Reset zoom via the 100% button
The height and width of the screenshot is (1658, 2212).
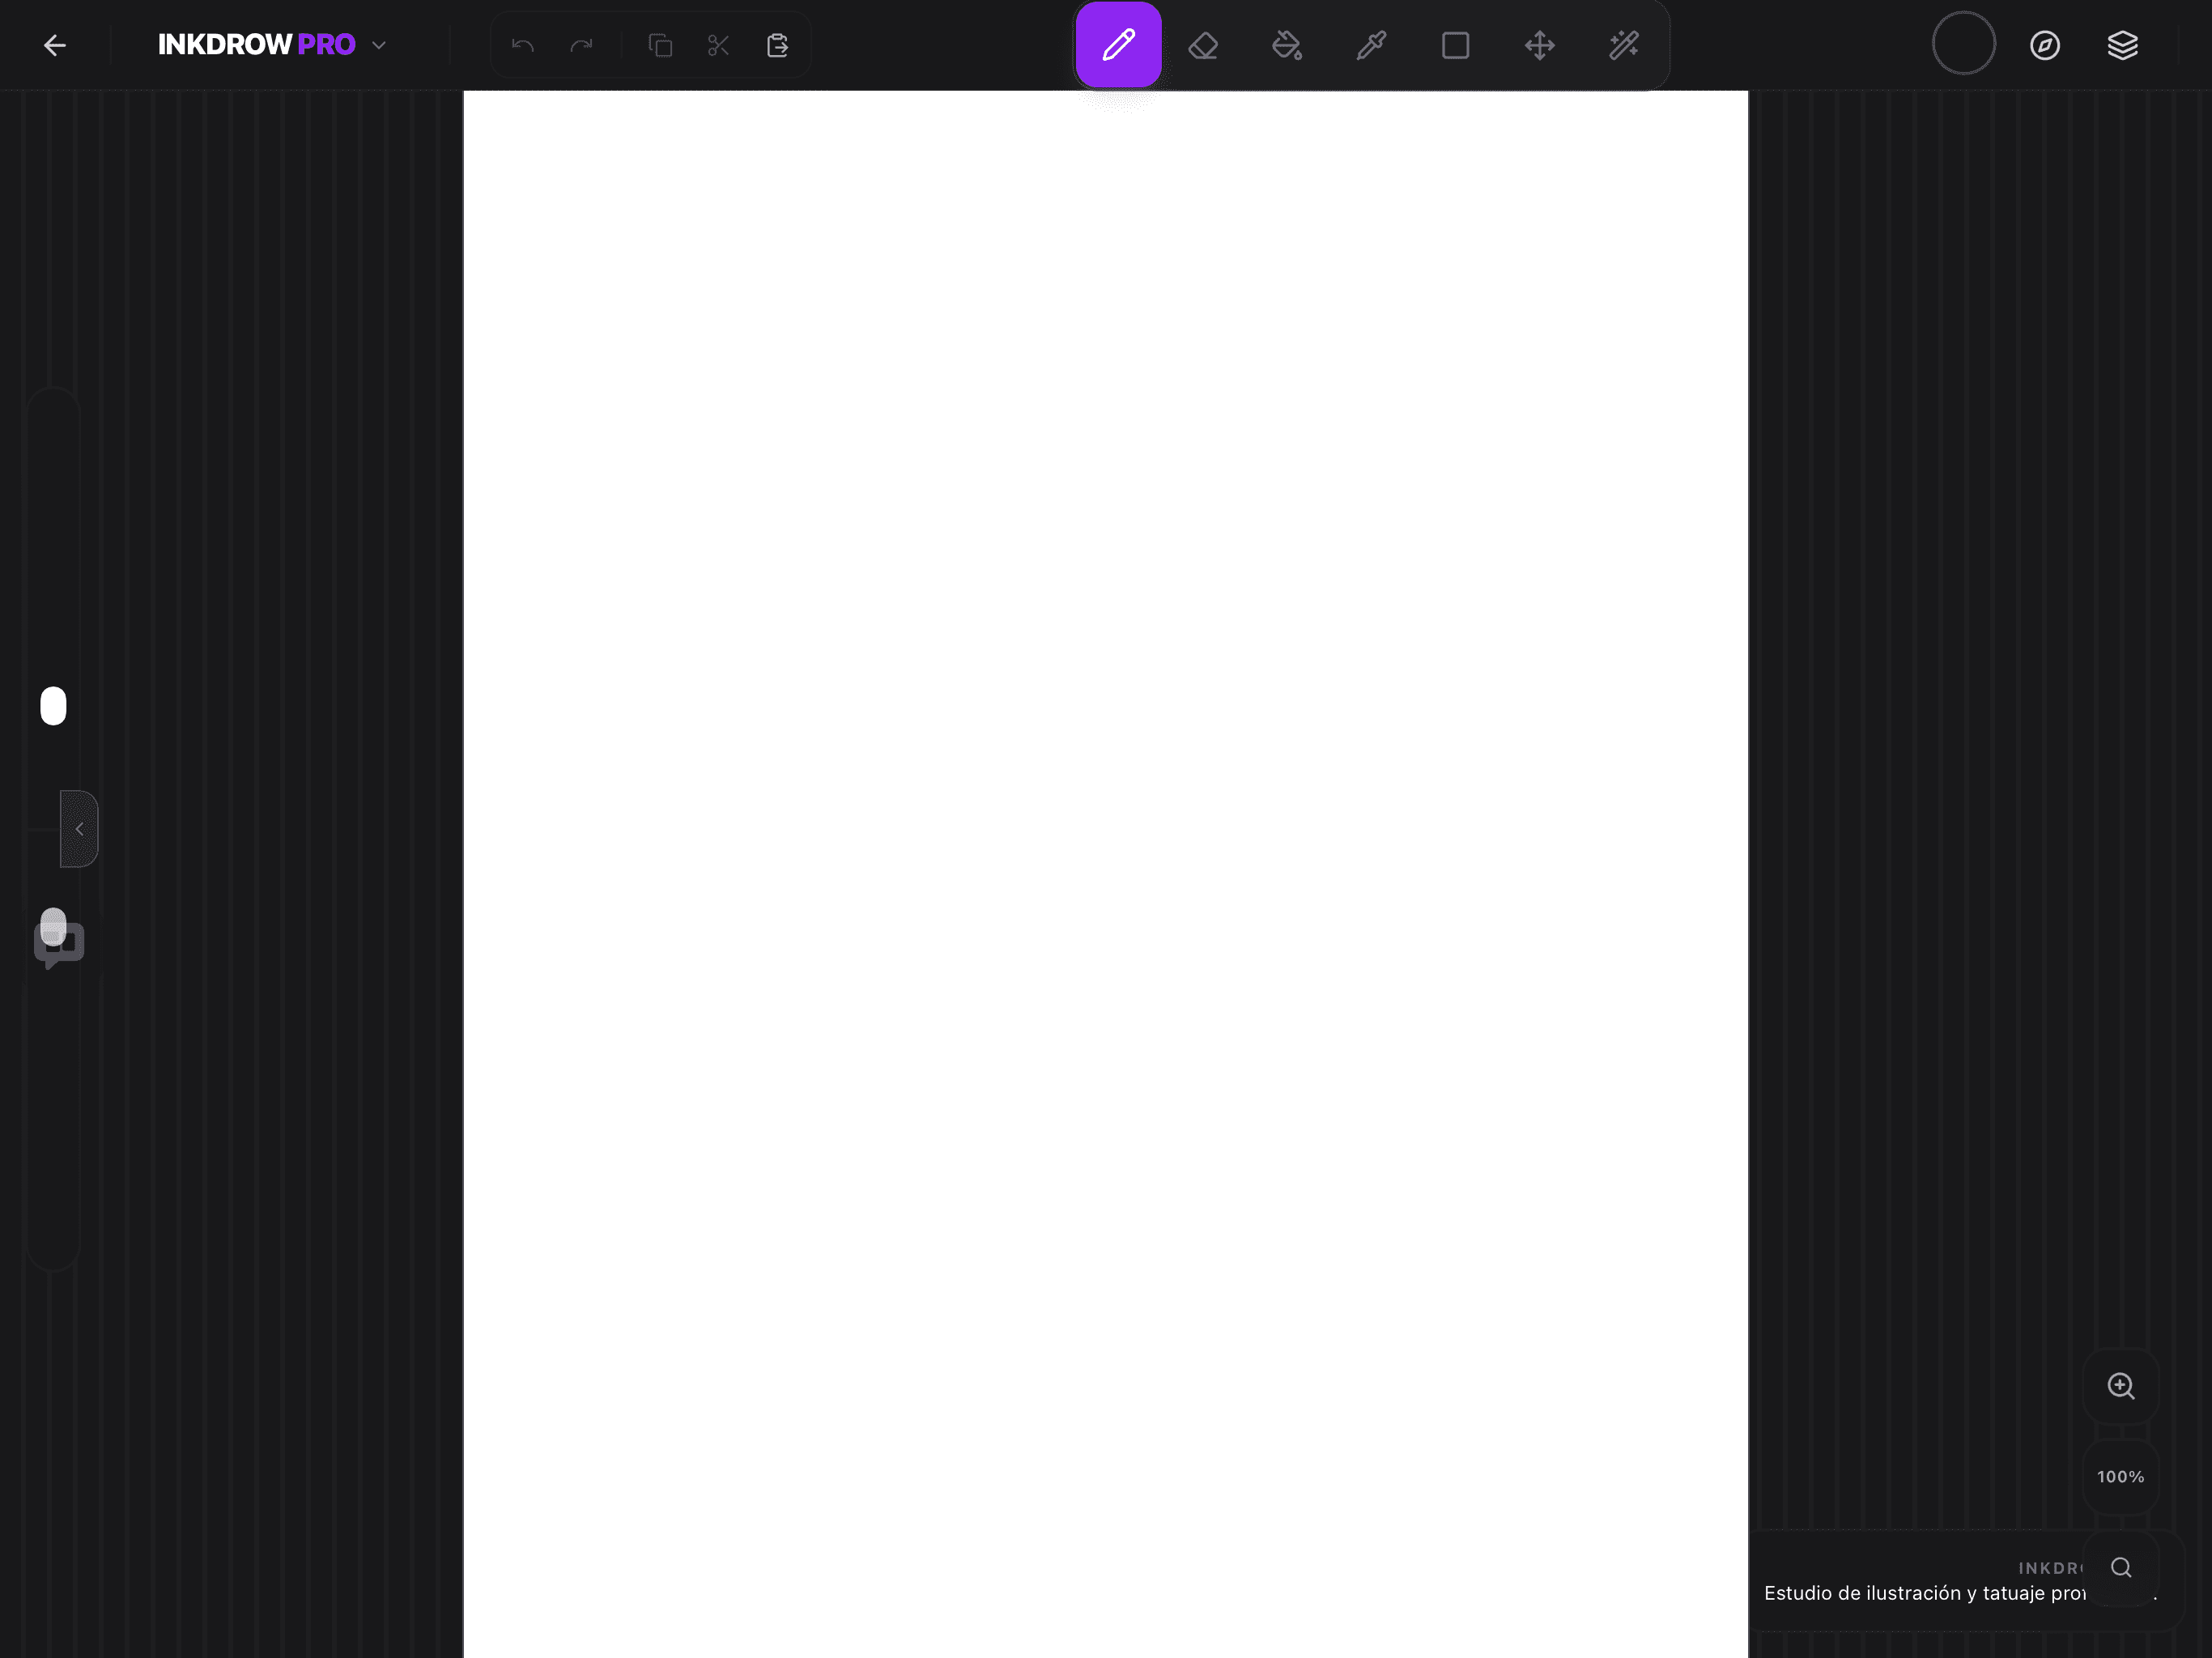coord(2120,1476)
